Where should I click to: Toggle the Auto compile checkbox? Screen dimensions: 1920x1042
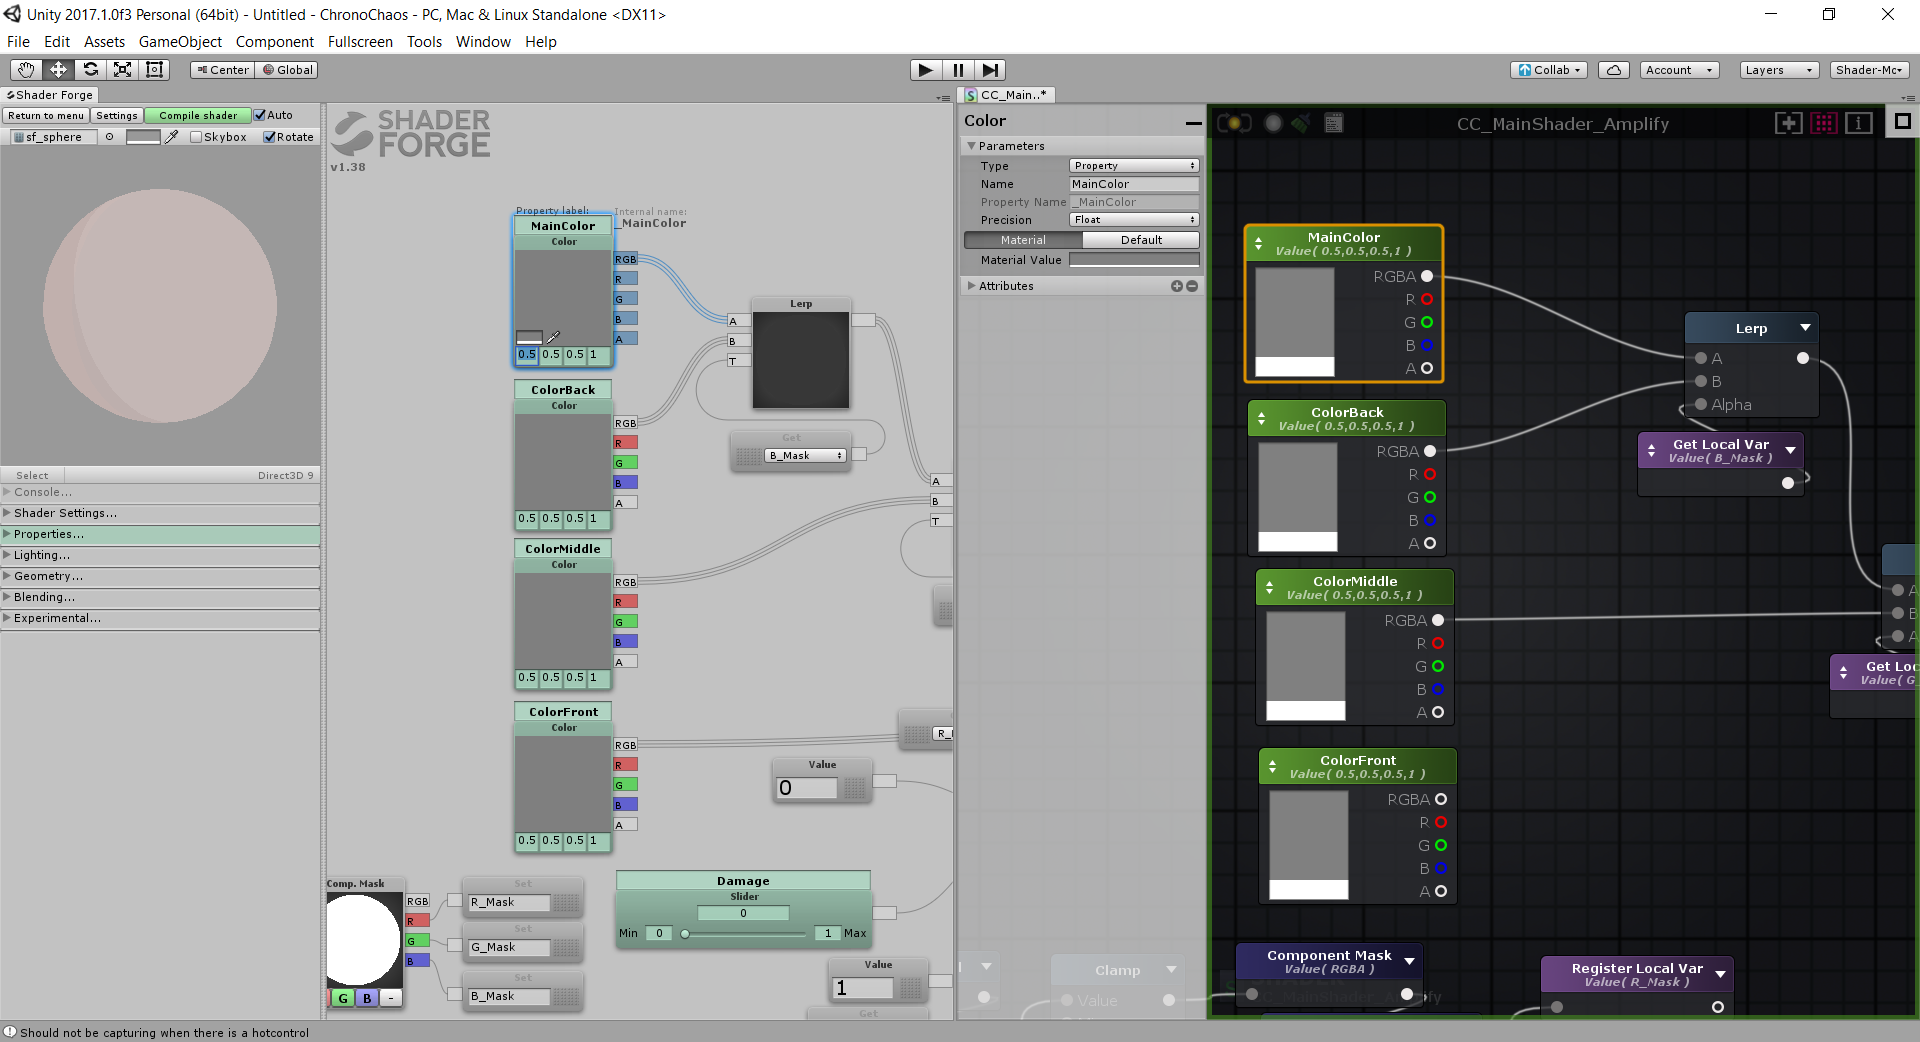(x=260, y=115)
